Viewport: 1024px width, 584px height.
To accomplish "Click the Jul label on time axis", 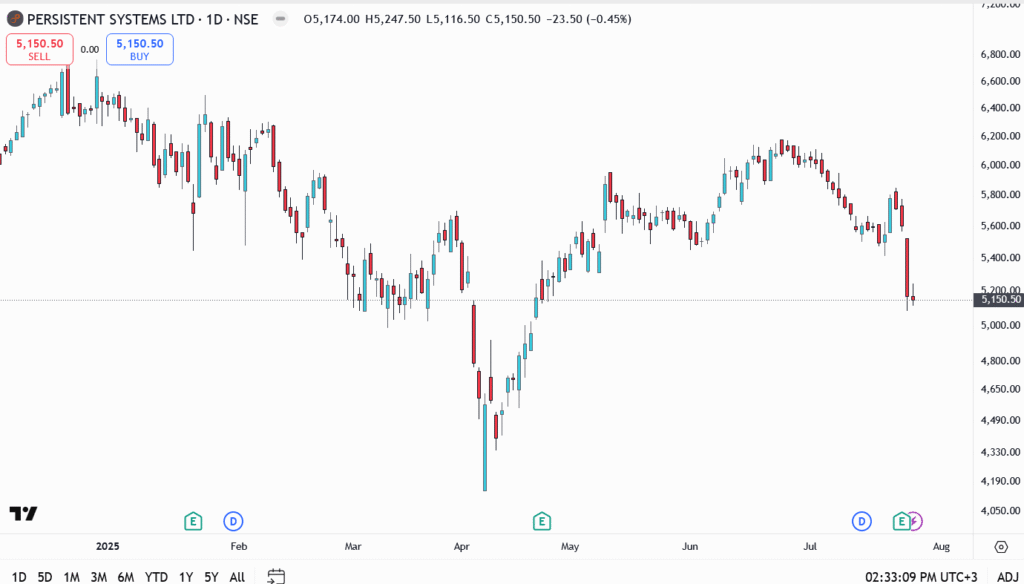I will [x=810, y=546].
